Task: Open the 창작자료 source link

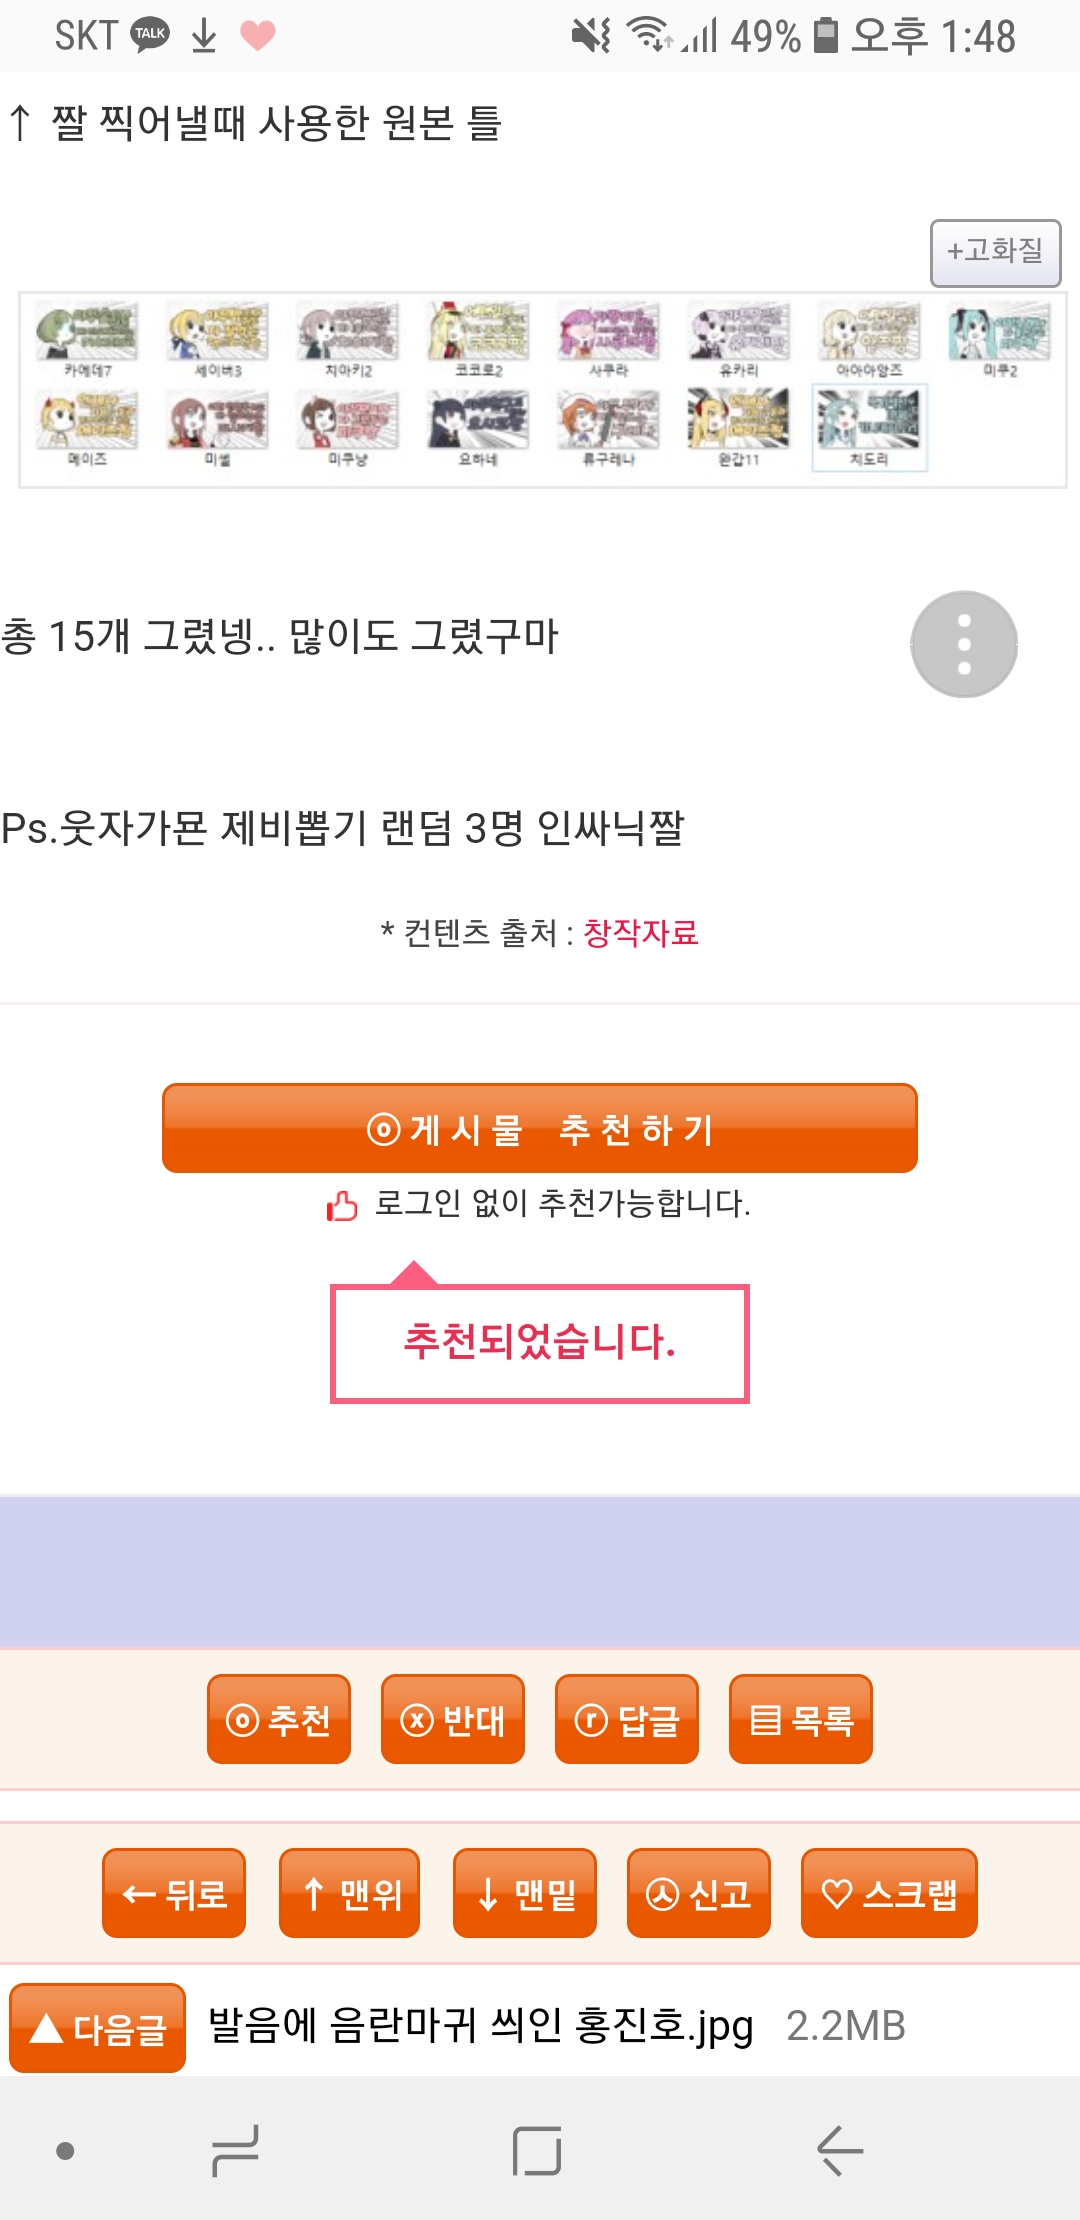Action: (641, 933)
